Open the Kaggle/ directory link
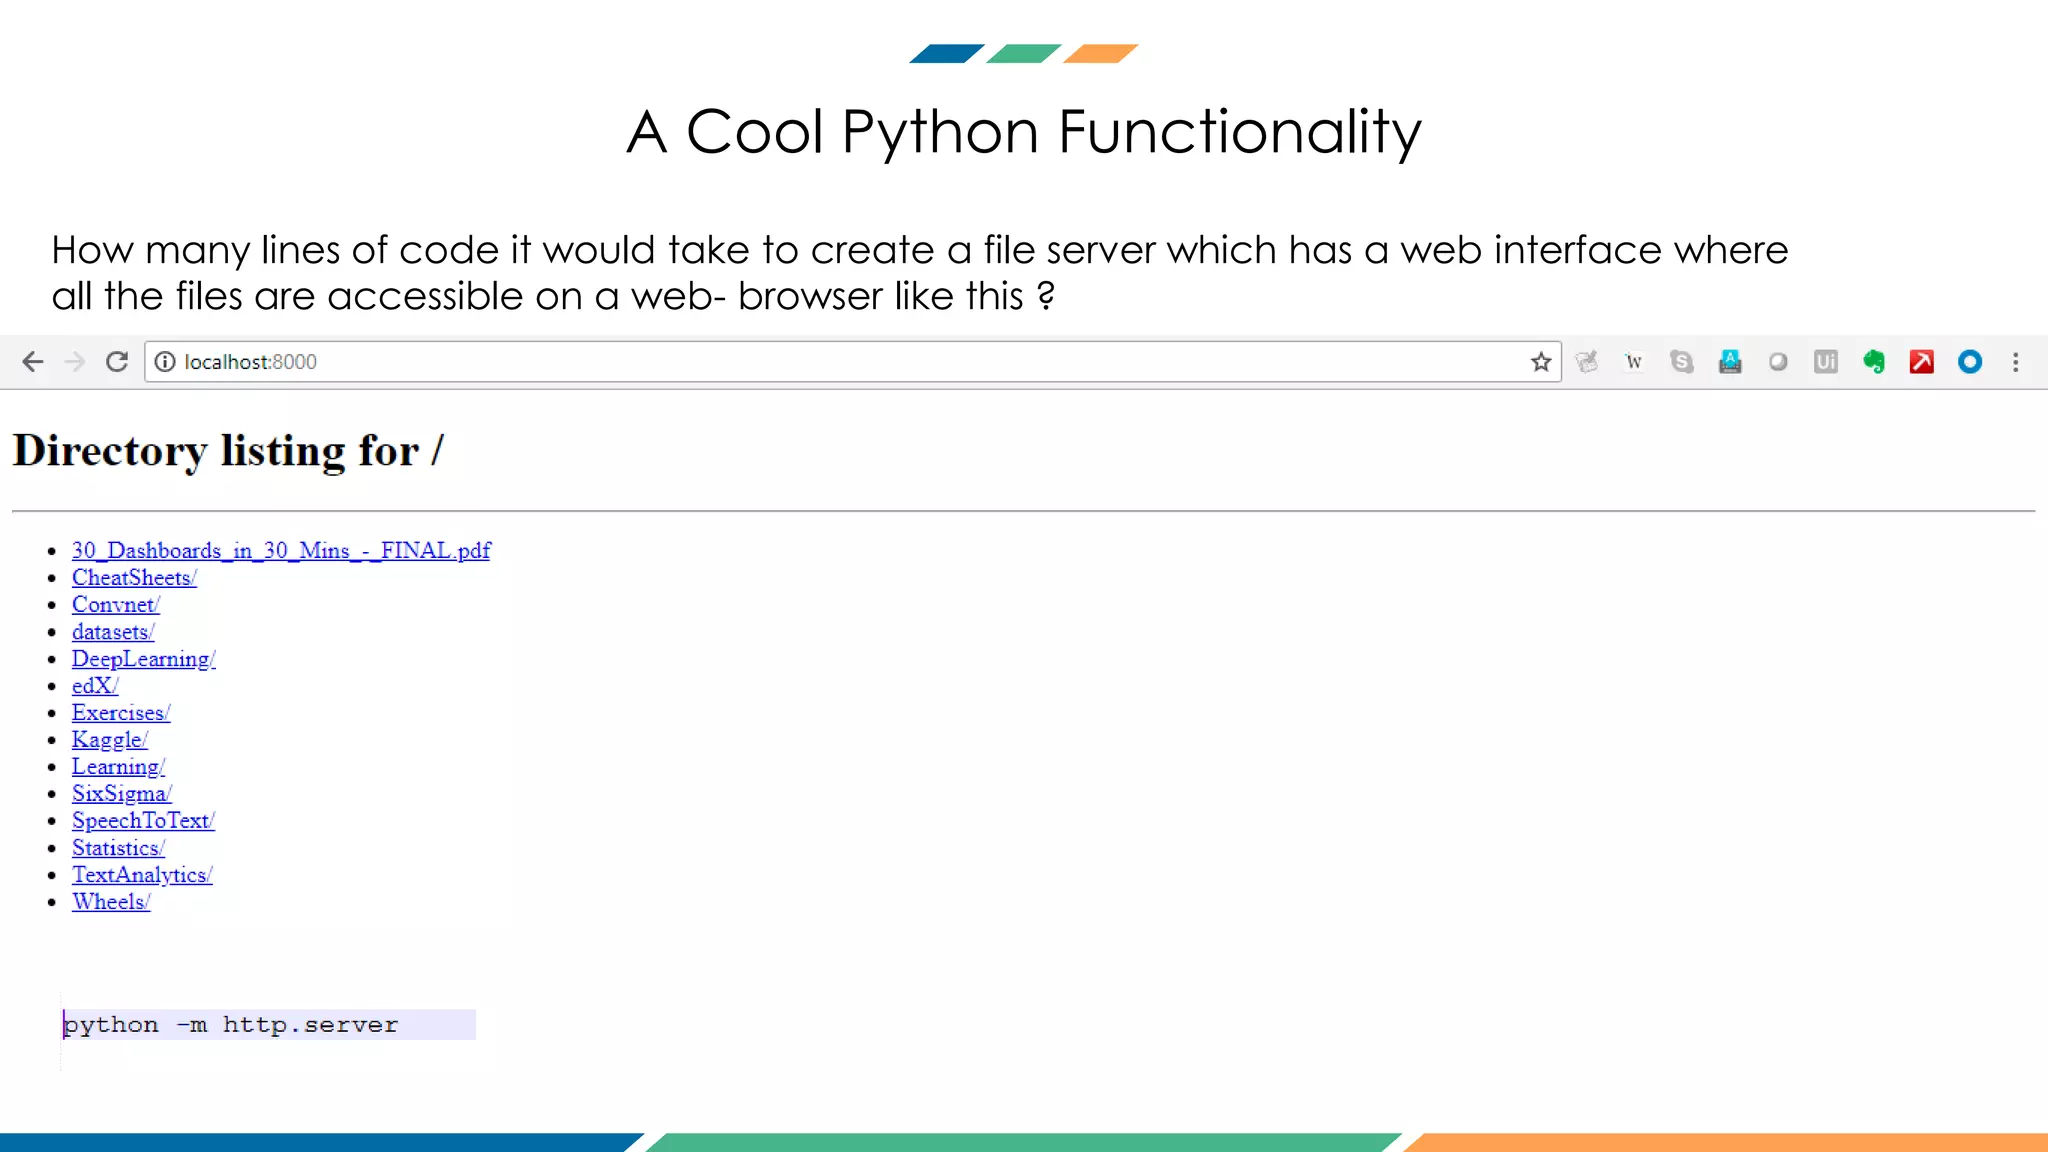Viewport: 2048px width, 1152px height. (110, 740)
